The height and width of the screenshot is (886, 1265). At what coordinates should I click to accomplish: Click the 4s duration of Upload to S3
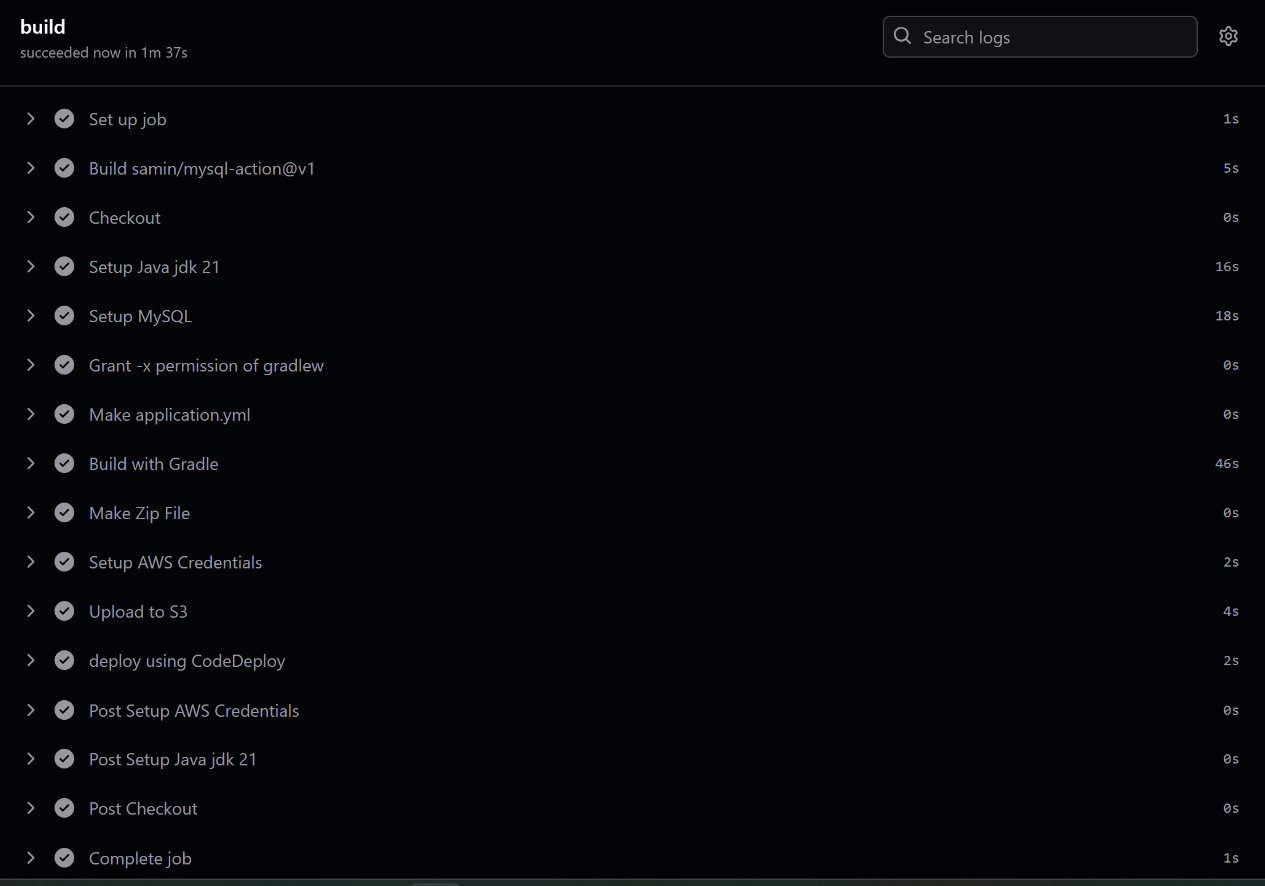1231,611
